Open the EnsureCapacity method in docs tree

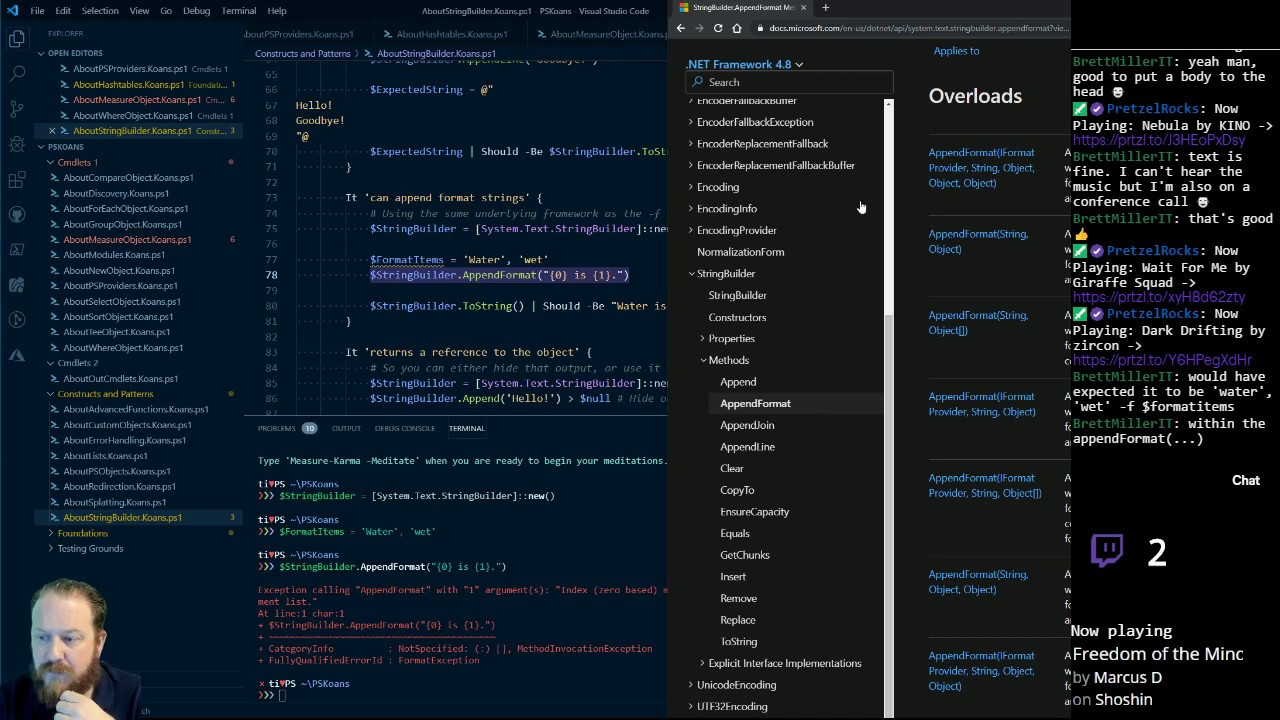point(755,512)
